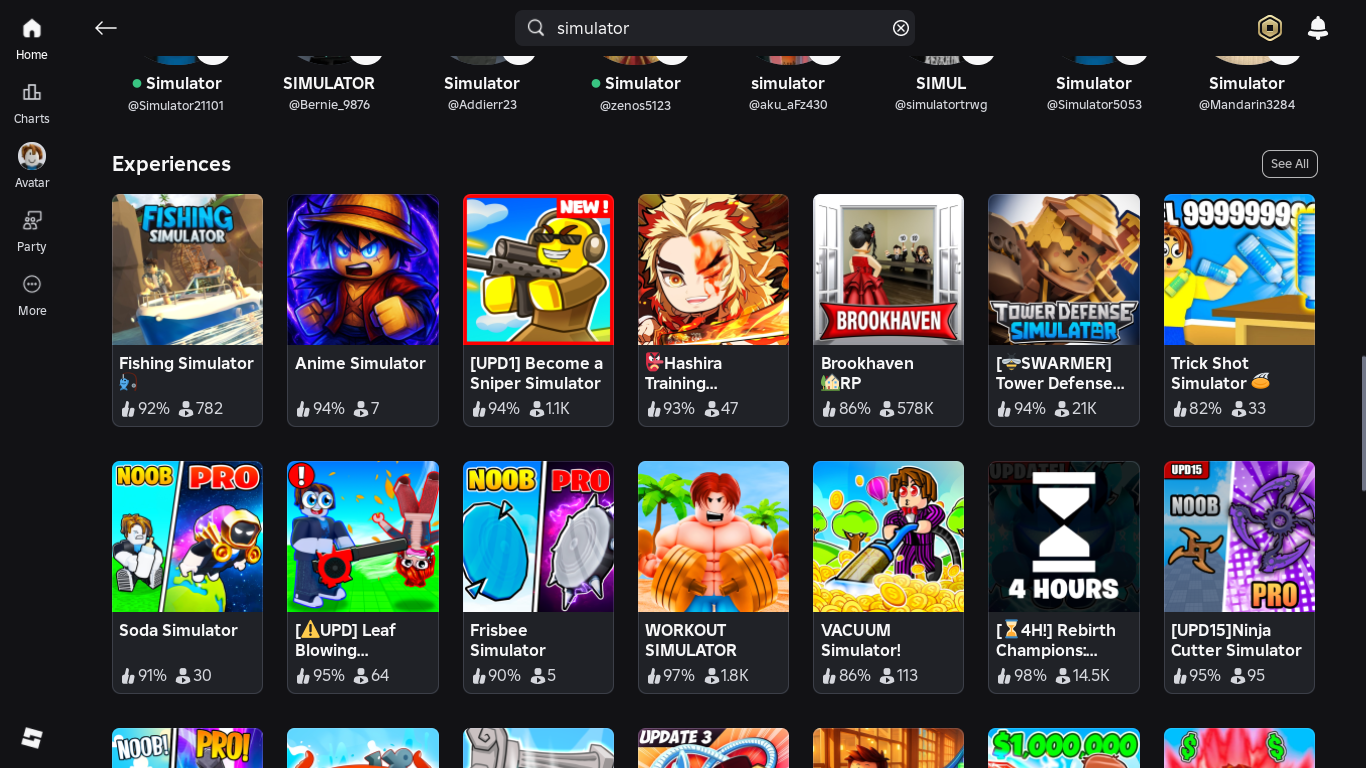Screen dimensions: 1366x768
Task: Click the Roblox logo at the sidebar bottom
Action: (32, 738)
